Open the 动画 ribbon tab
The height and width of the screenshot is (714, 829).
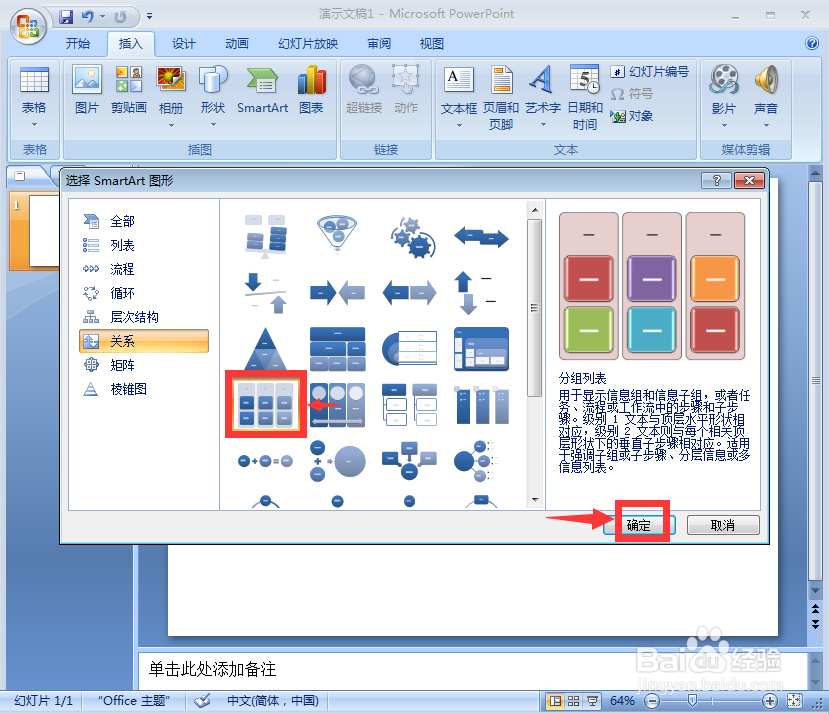(x=237, y=43)
